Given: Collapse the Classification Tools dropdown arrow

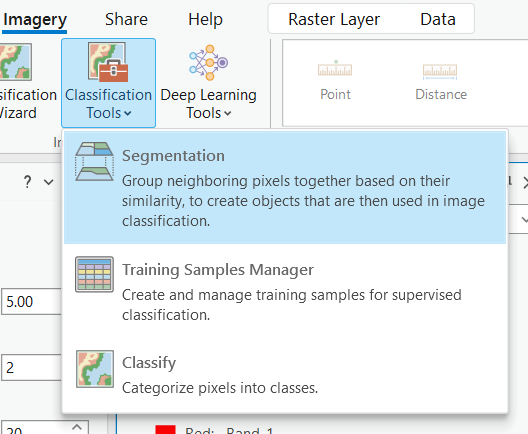Looking at the screenshot, I should (x=128, y=113).
